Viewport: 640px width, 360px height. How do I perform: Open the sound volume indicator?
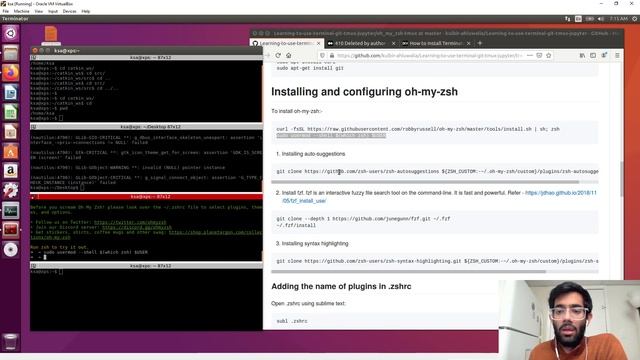pyautogui.click(x=601, y=19)
